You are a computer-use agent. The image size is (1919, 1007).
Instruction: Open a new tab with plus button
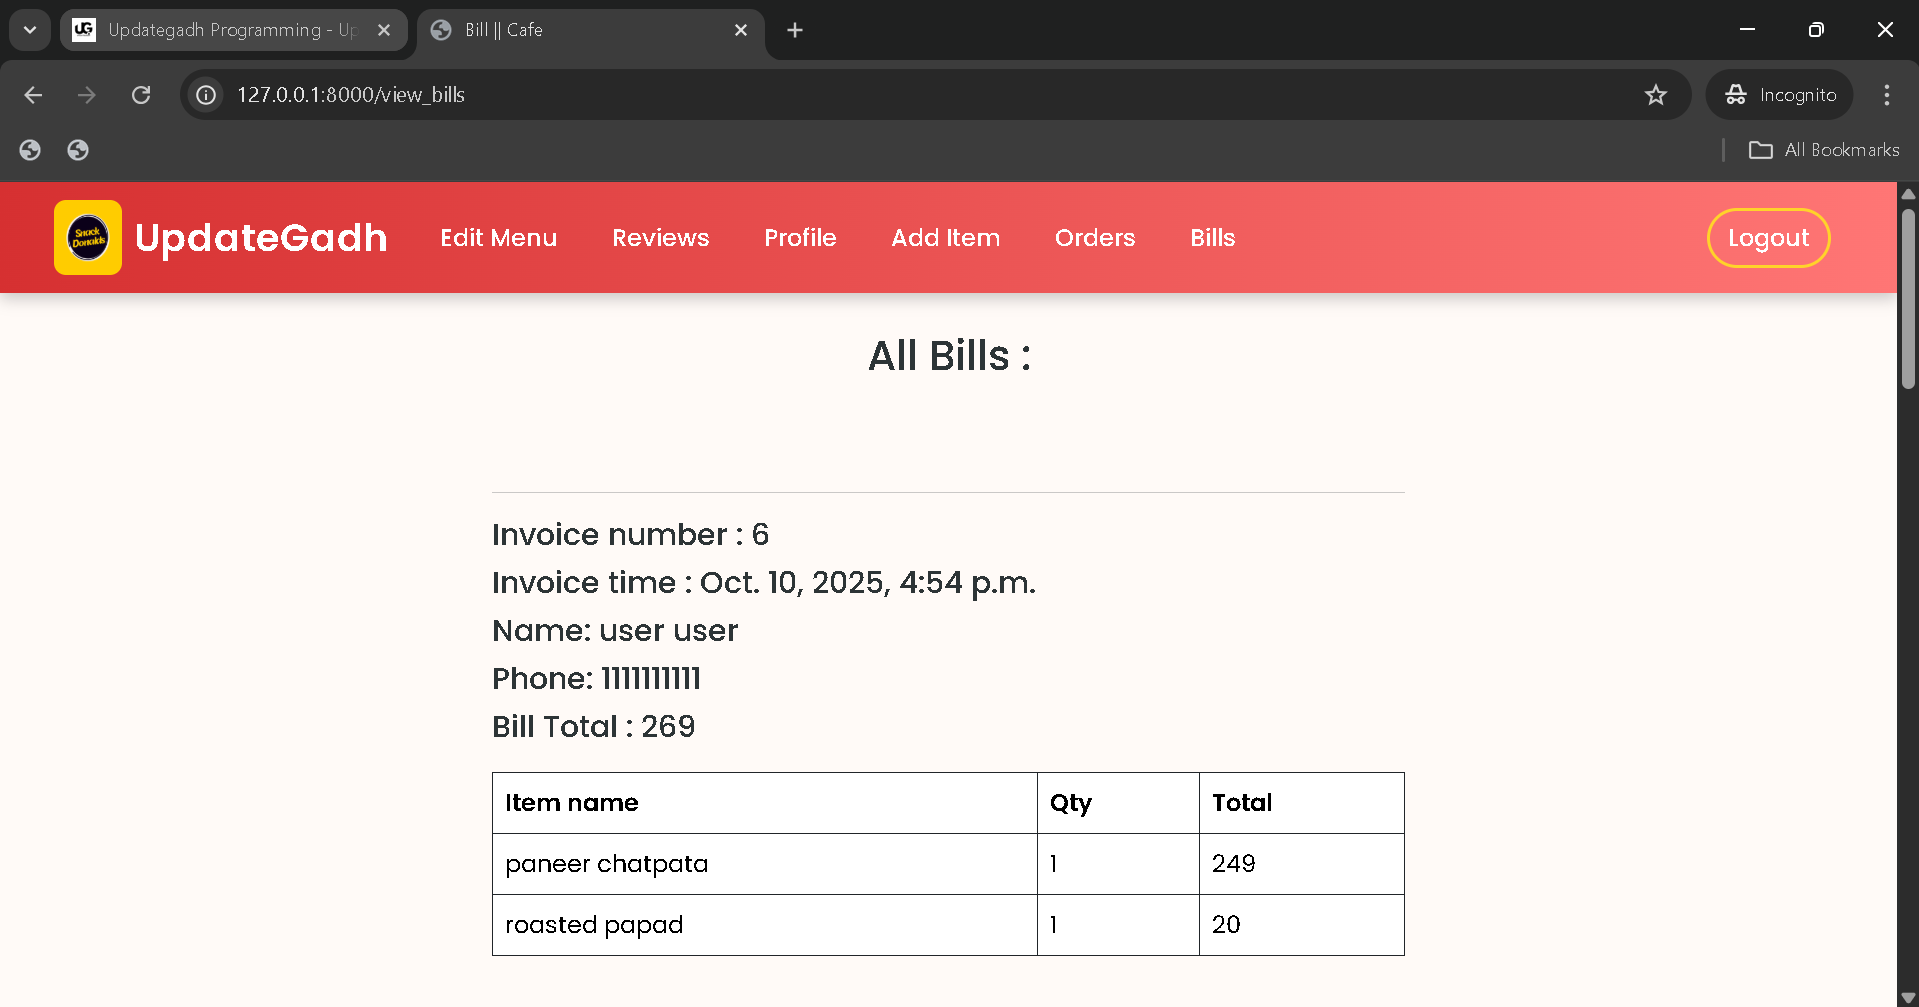click(x=795, y=30)
